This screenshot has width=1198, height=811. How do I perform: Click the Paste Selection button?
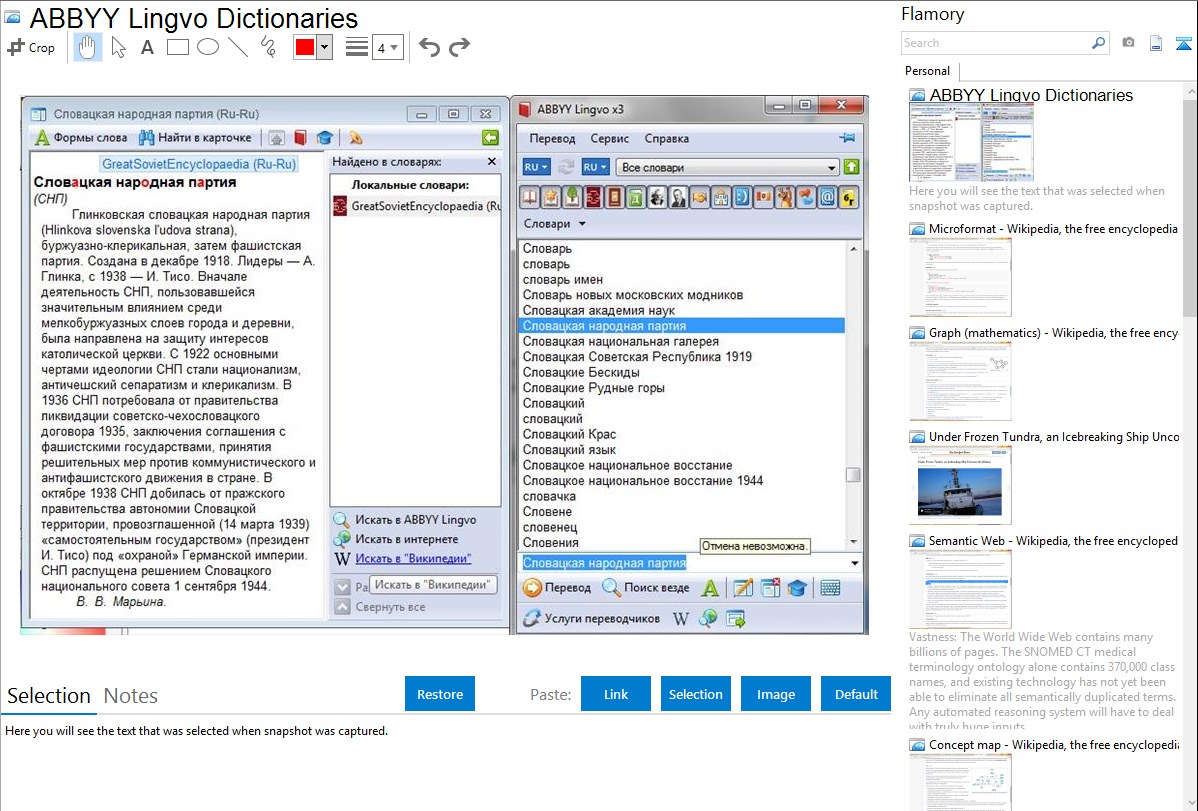[x=695, y=694]
